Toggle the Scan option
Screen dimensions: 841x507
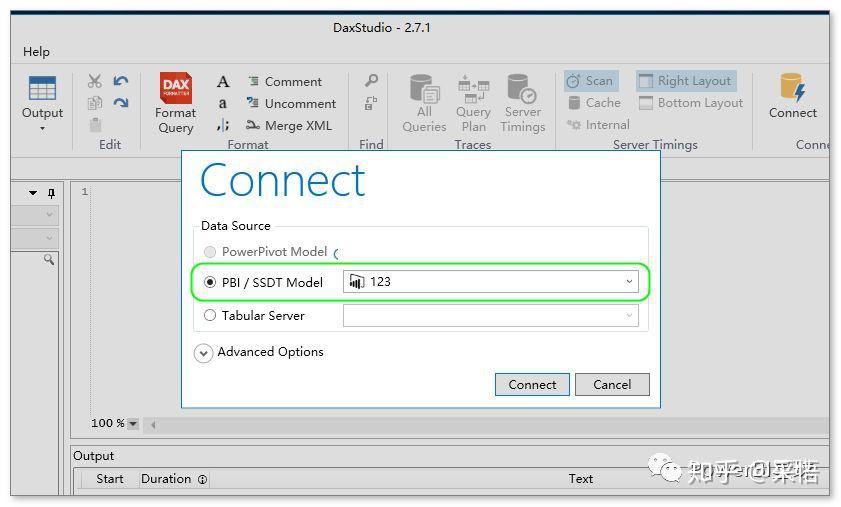(591, 81)
